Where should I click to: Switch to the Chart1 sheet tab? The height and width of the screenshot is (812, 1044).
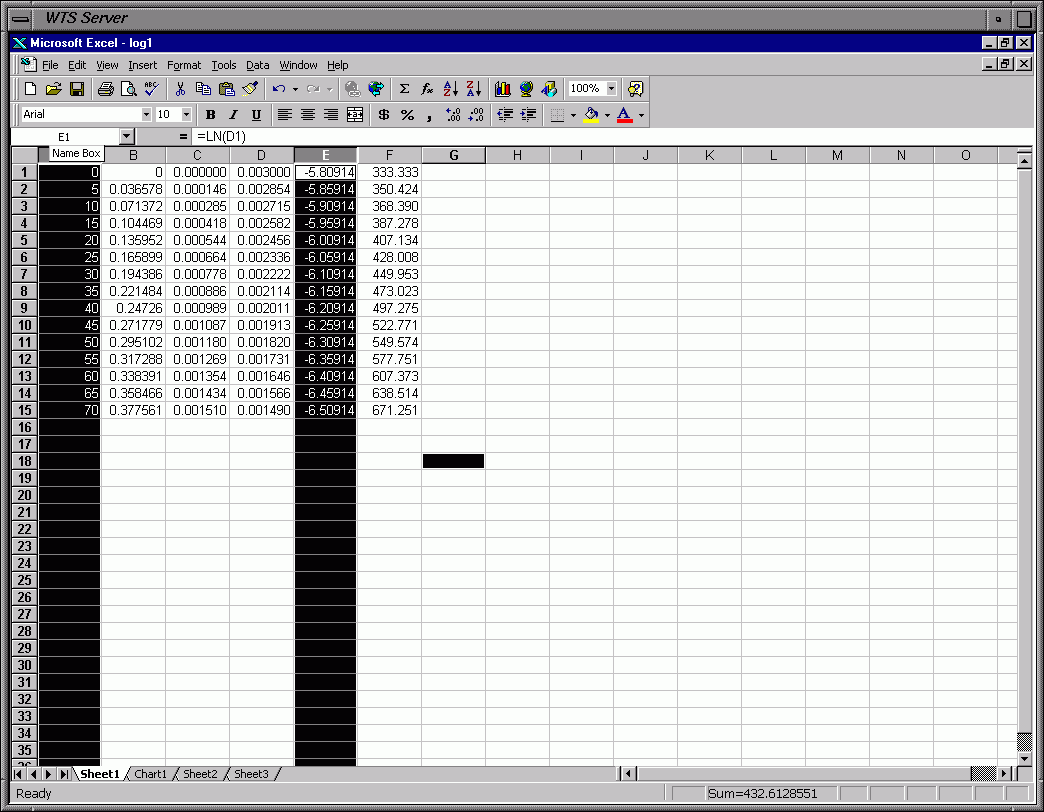click(150, 773)
